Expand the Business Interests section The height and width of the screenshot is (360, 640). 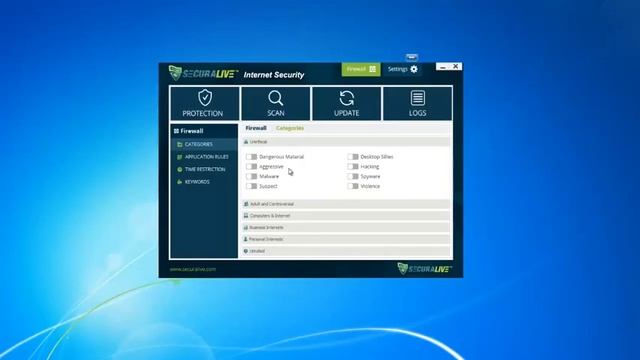coord(346,227)
